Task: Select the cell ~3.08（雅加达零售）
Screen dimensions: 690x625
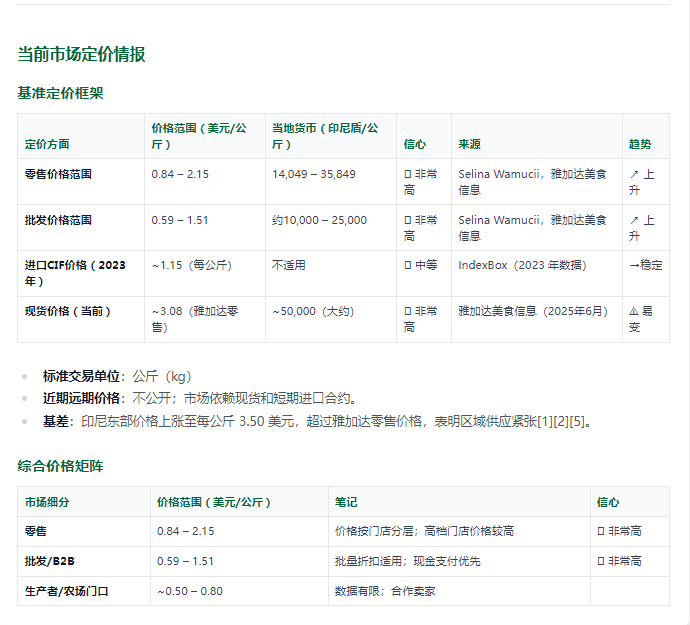Action: tap(195, 319)
